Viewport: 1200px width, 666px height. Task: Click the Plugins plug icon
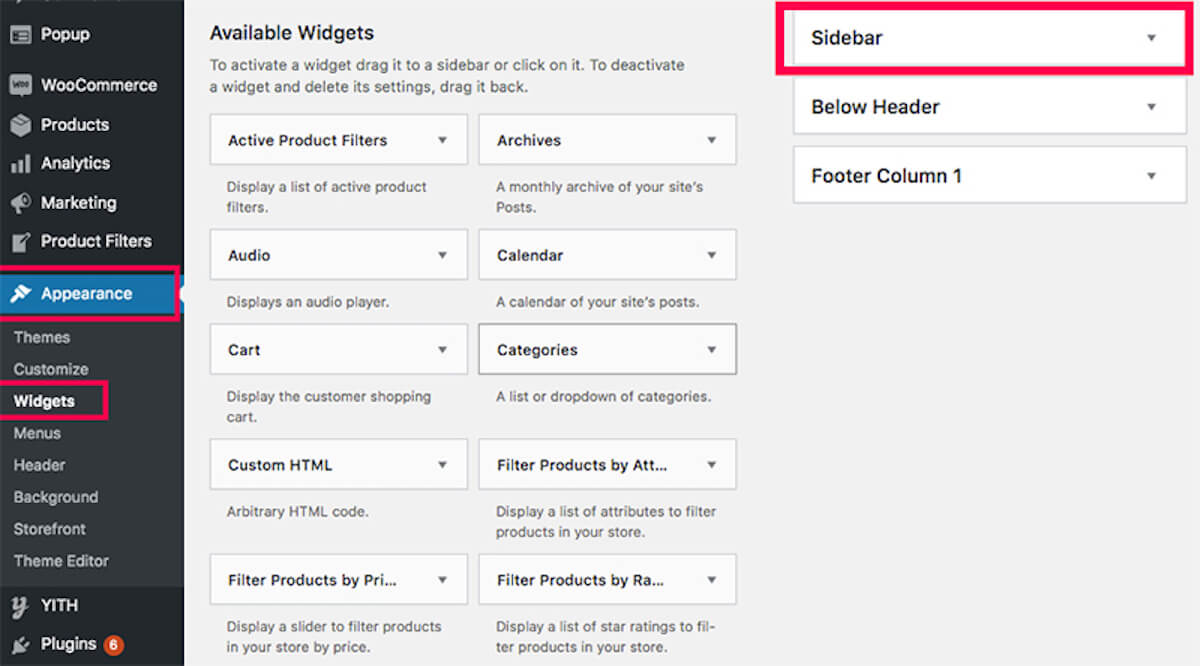click(20, 644)
